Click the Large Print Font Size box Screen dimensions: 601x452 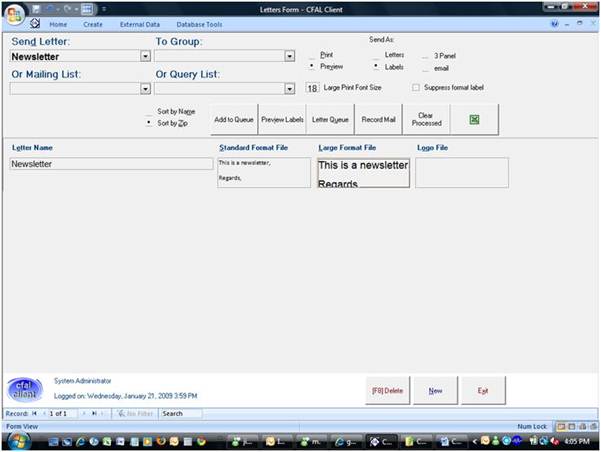click(312, 89)
